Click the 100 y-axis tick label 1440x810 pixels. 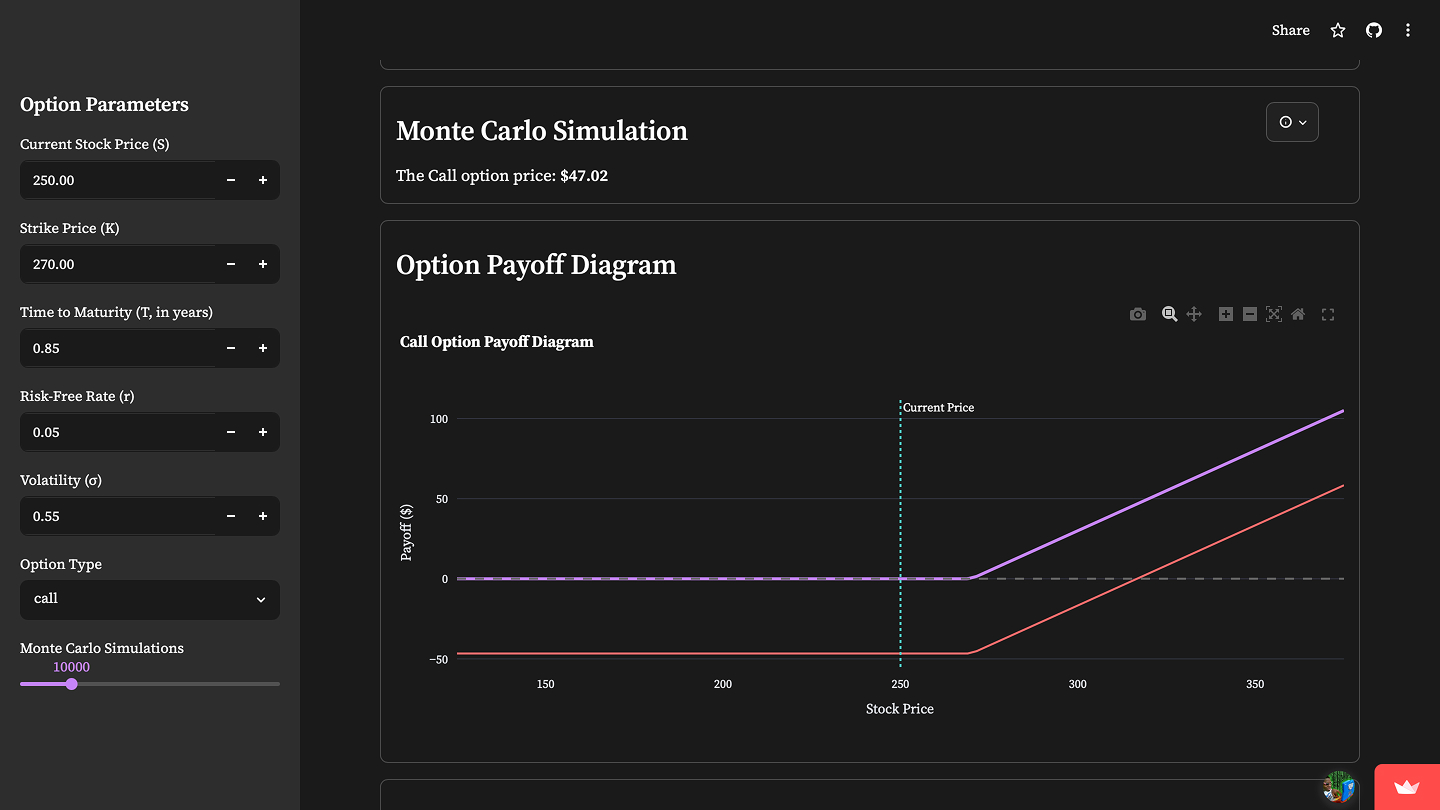point(439,419)
